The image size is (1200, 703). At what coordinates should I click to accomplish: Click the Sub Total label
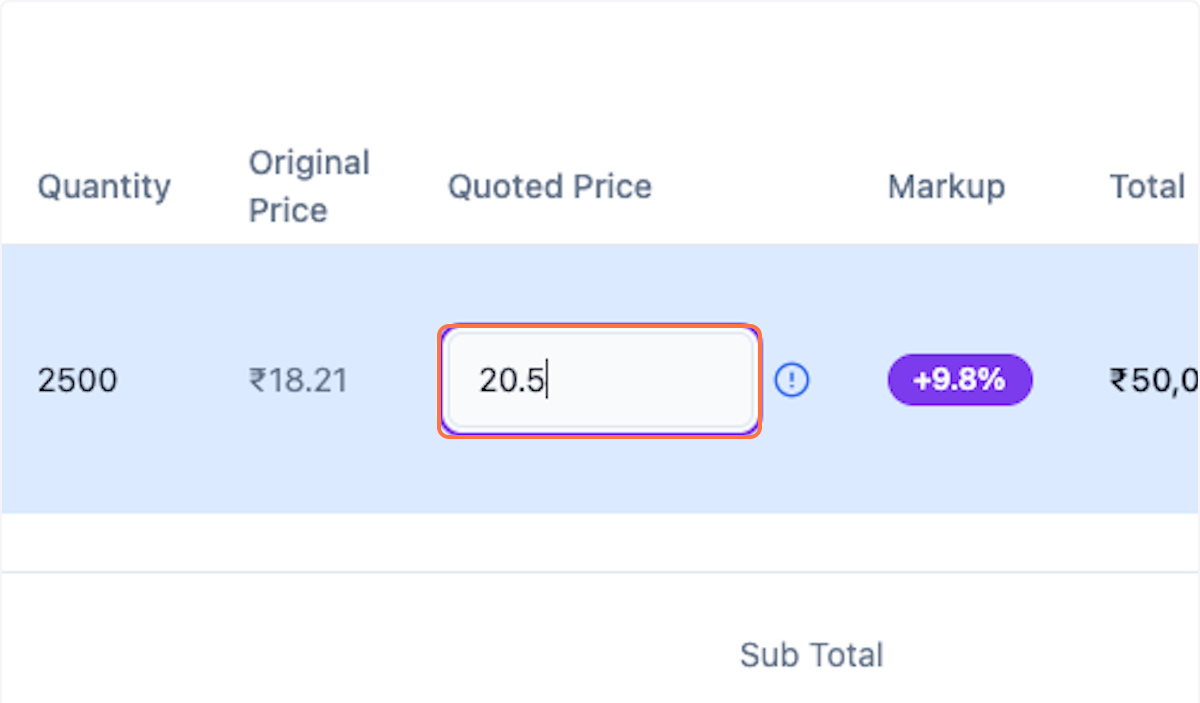pyautogui.click(x=811, y=655)
